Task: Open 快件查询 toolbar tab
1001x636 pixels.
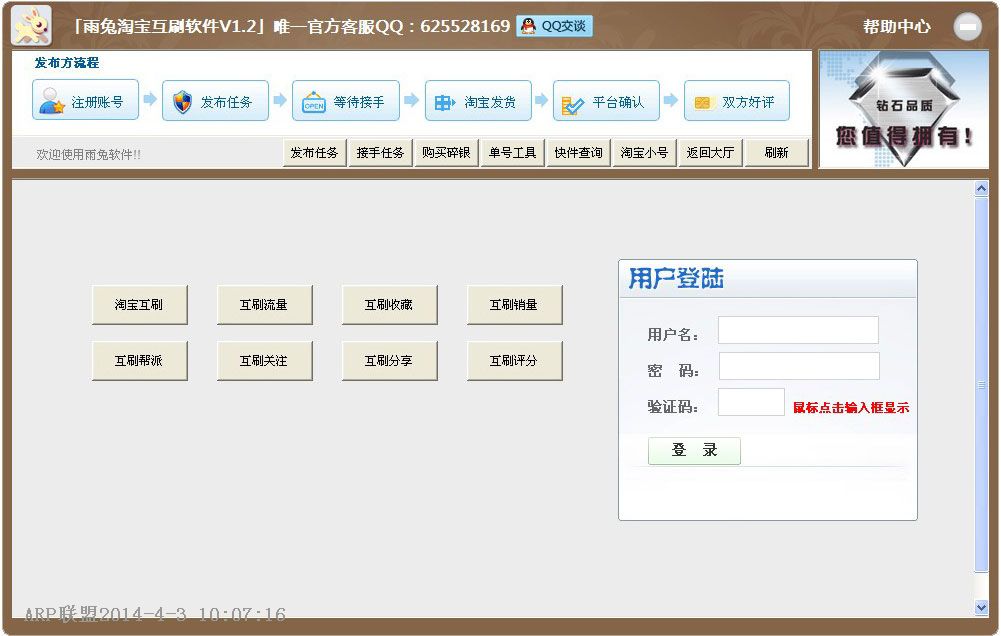Action: coord(578,153)
